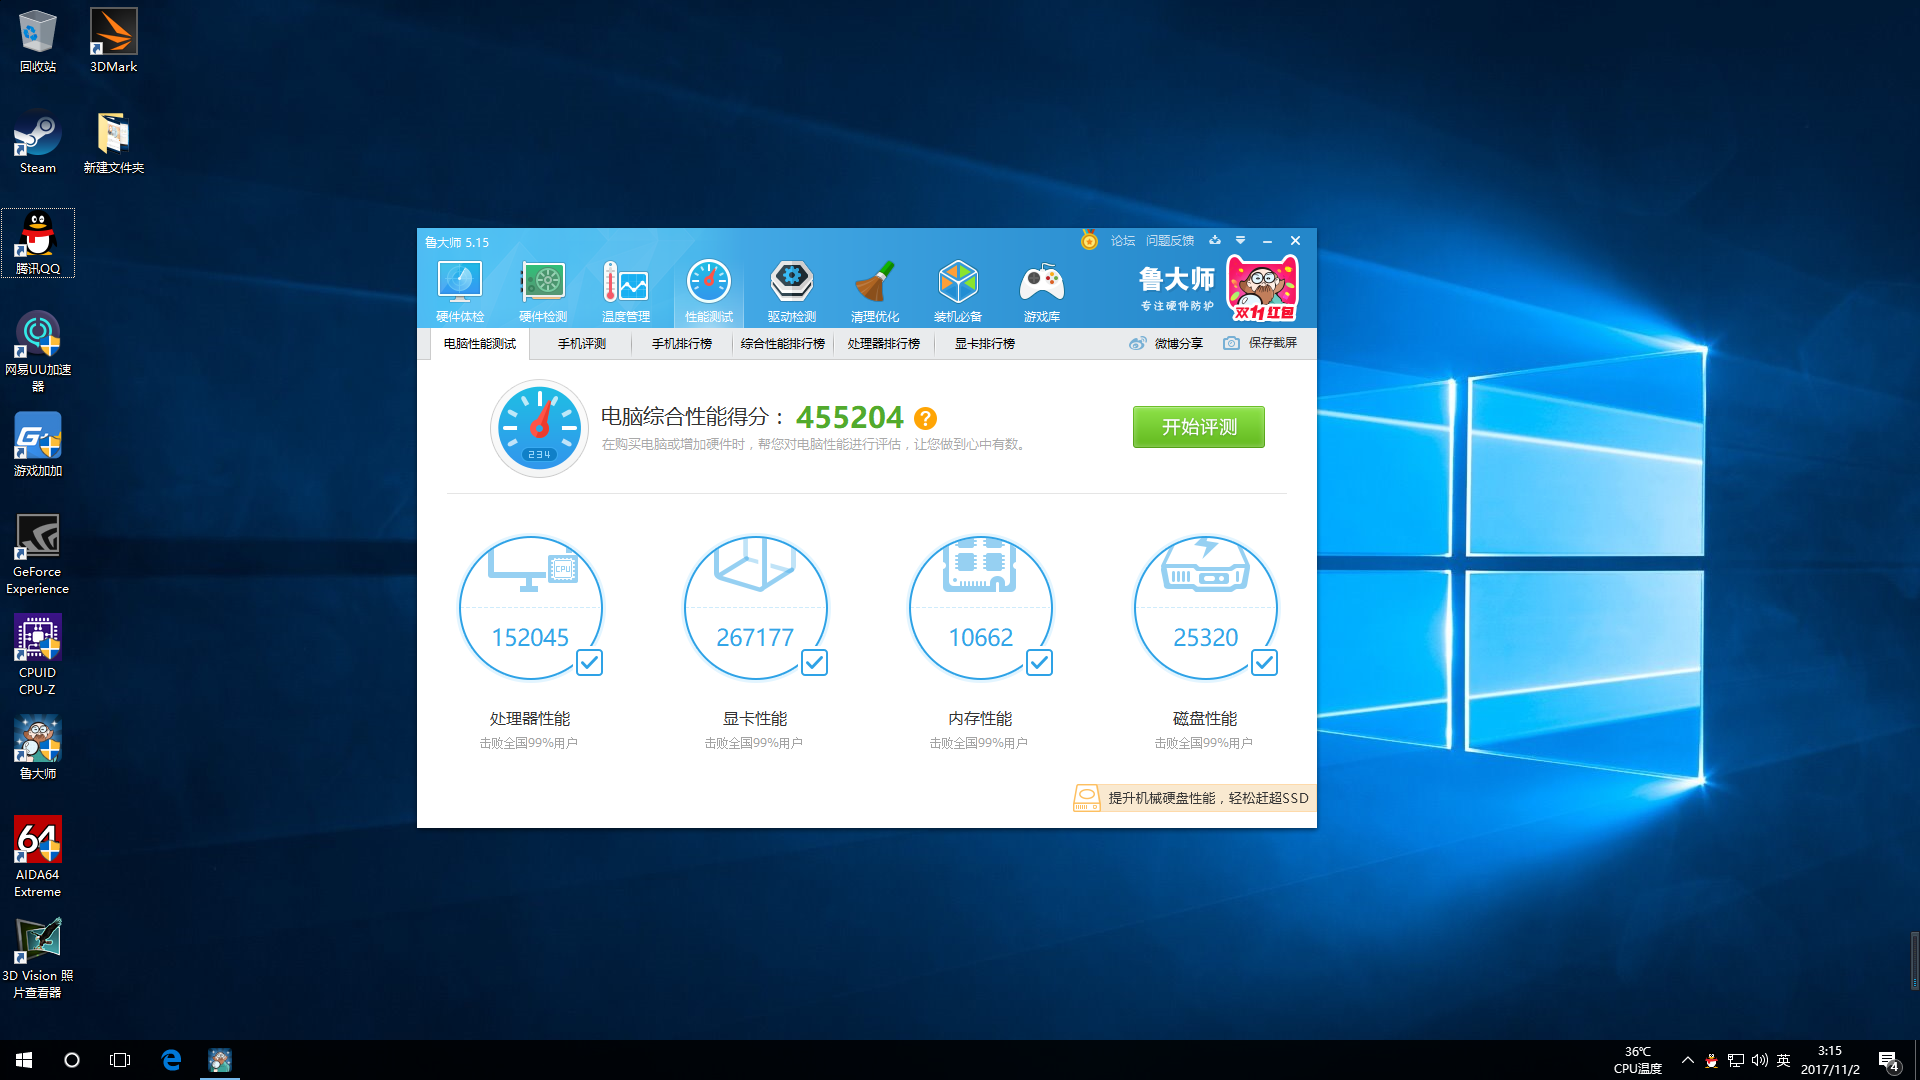
Task: Click the 双11红包 promo mascot banner
Action: (x=1262, y=287)
